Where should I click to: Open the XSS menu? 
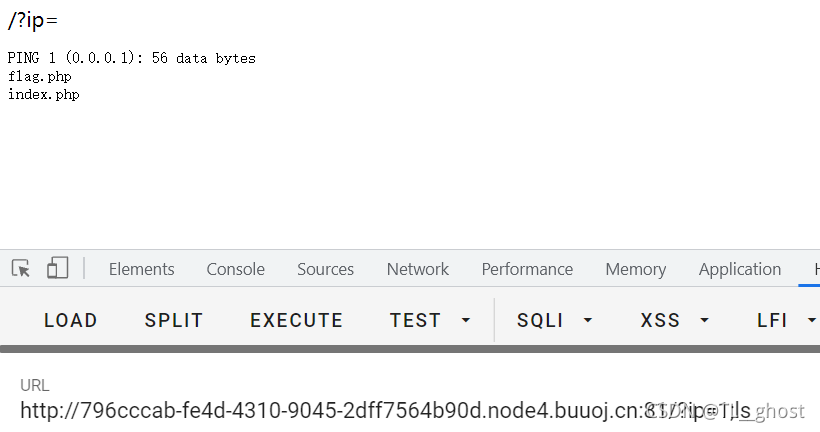pos(660,320)
